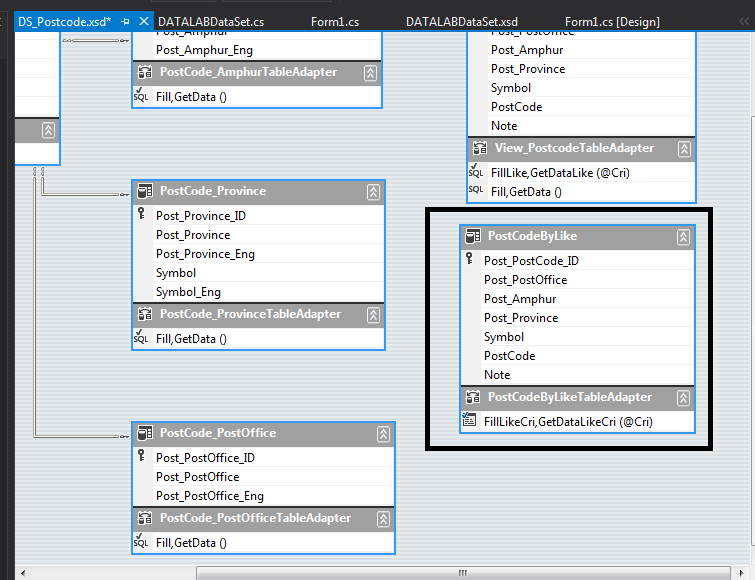Viewport: 755px width, 580px height.
Task: Click the PostCode_PostOfficeTableAdapter adapter icon
Action: (x=145, y=518)
